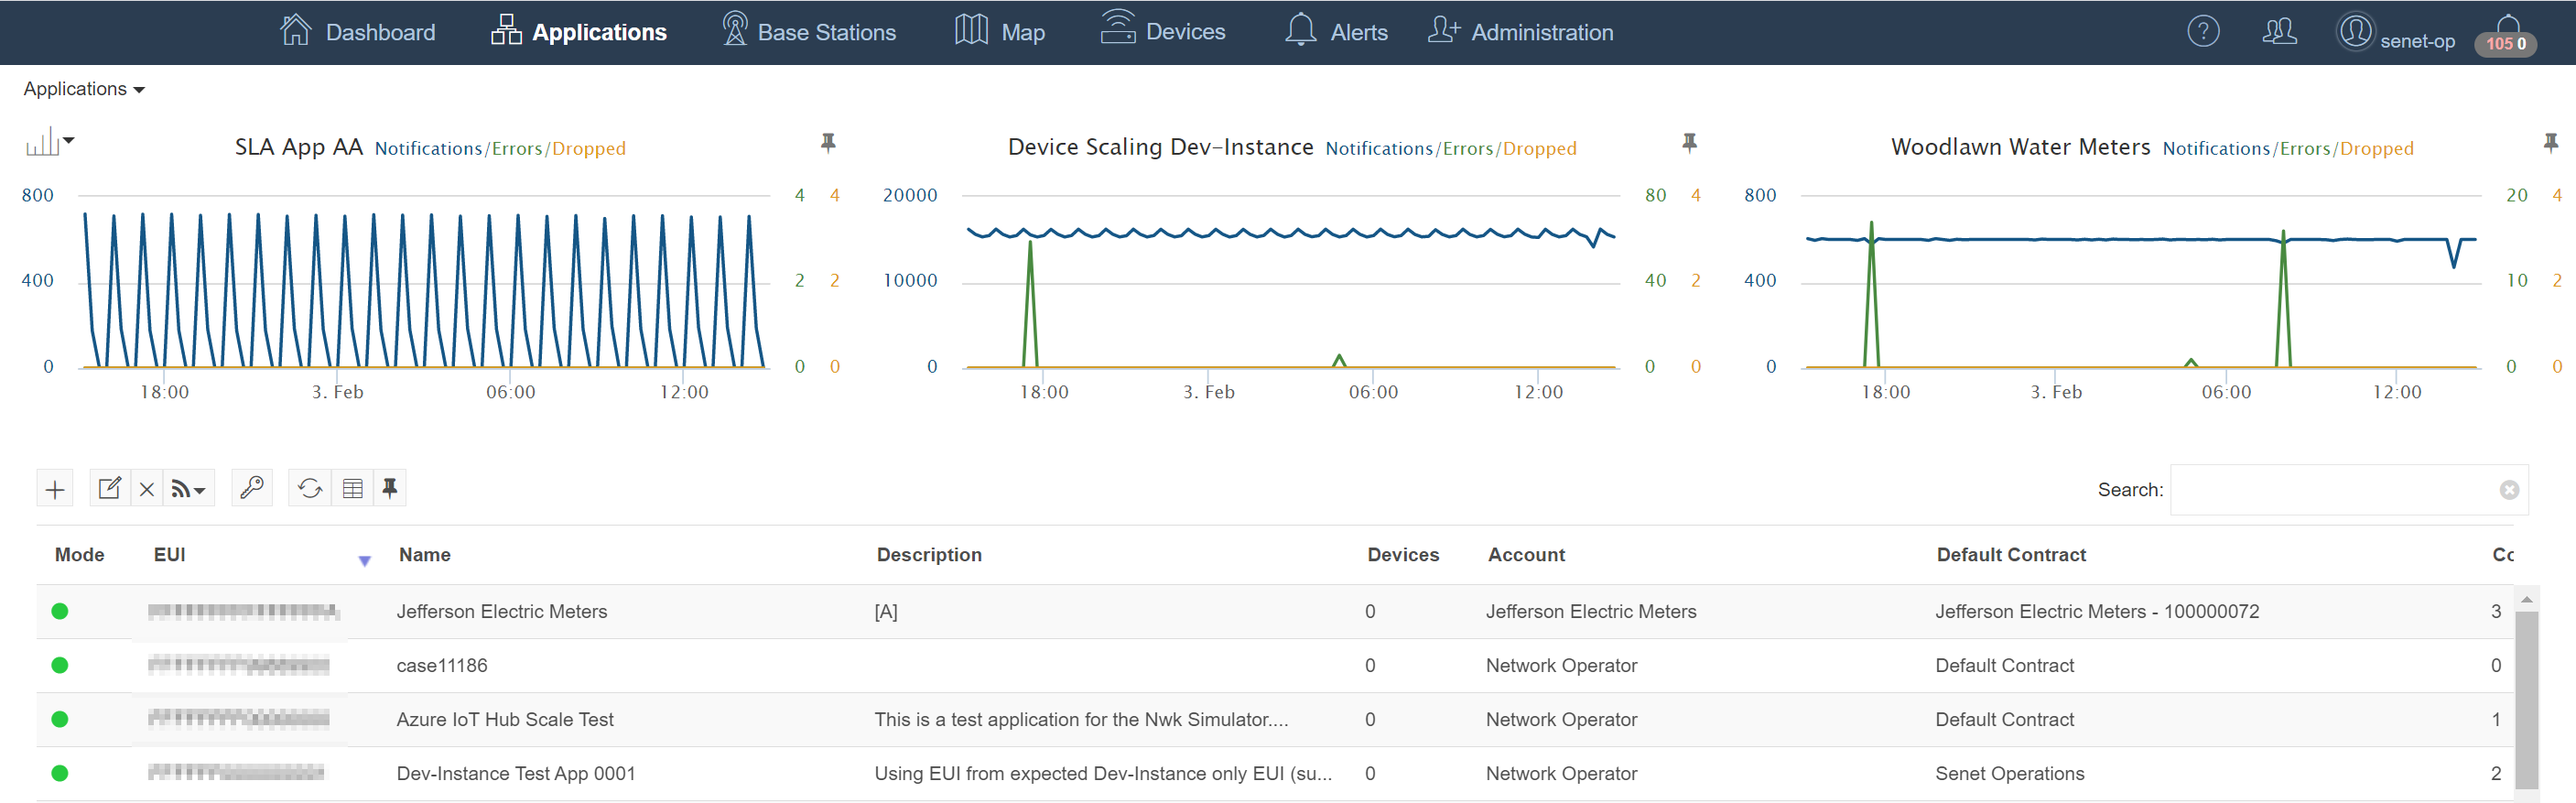Clear the search field
This screenshot has width=2576, height=803.
pyautogui.click(x=2509, y=490)
